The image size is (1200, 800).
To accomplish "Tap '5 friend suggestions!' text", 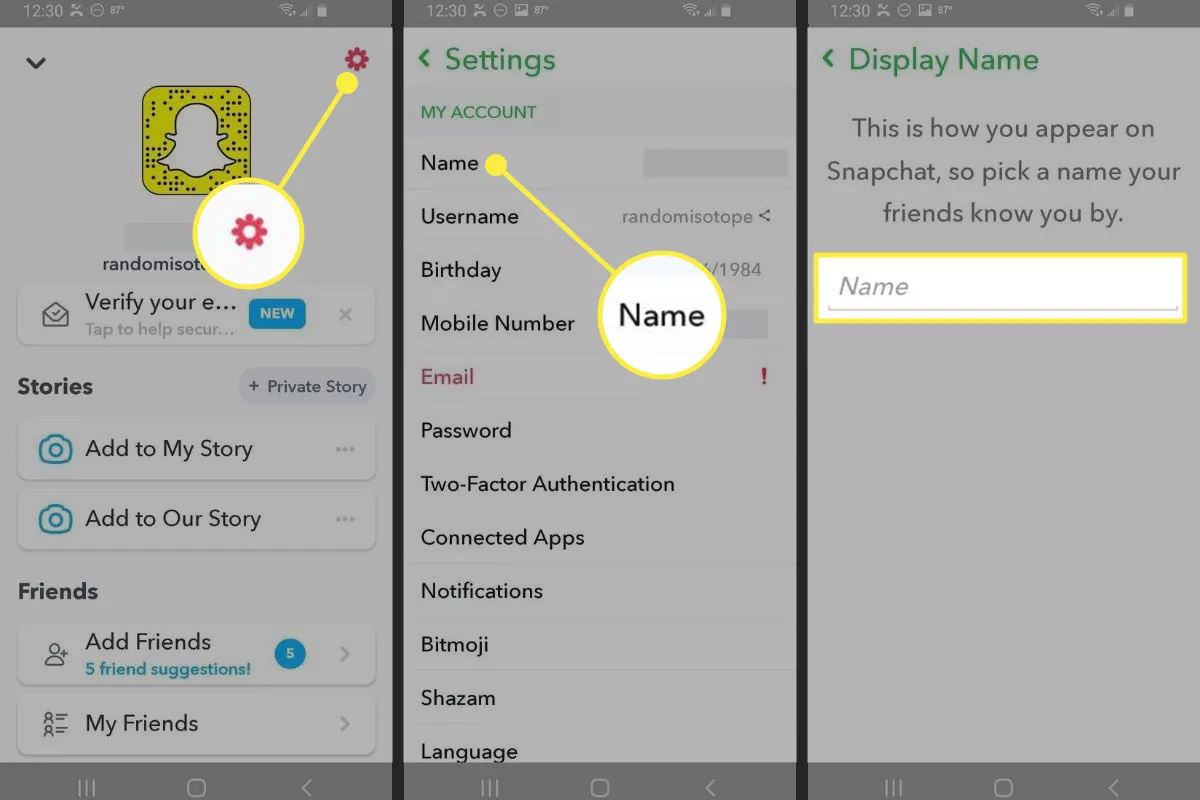I will click(x=168, y=669).
